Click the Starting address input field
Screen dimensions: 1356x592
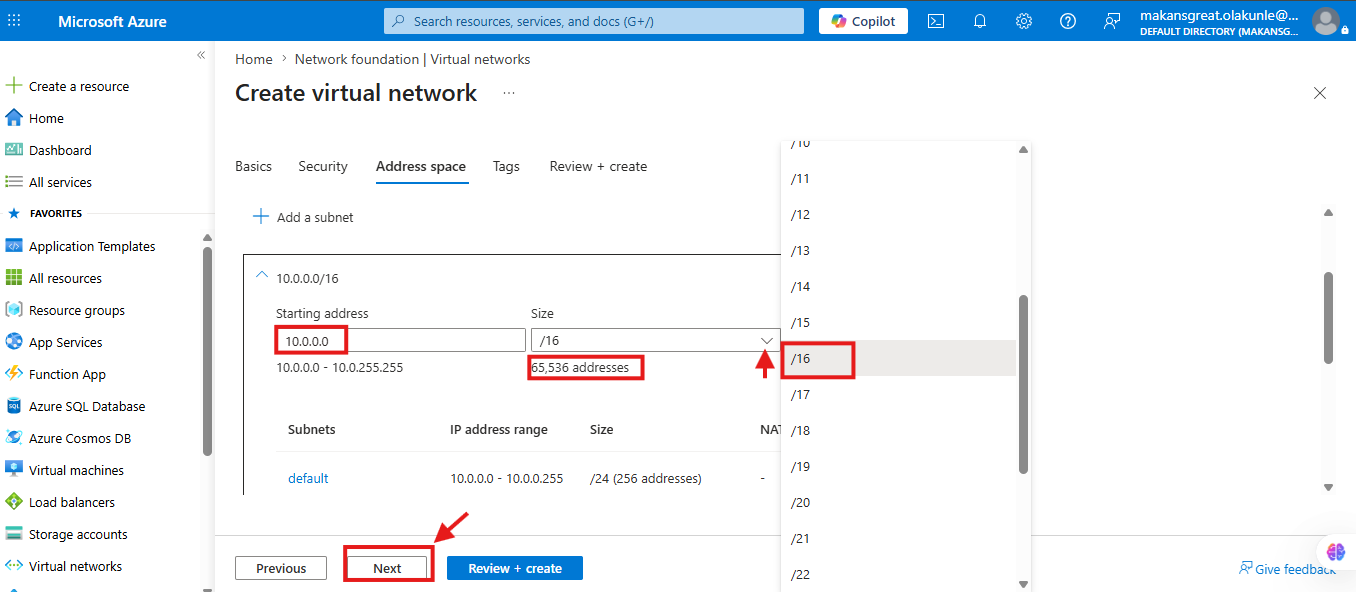click(x=401, y=340)
